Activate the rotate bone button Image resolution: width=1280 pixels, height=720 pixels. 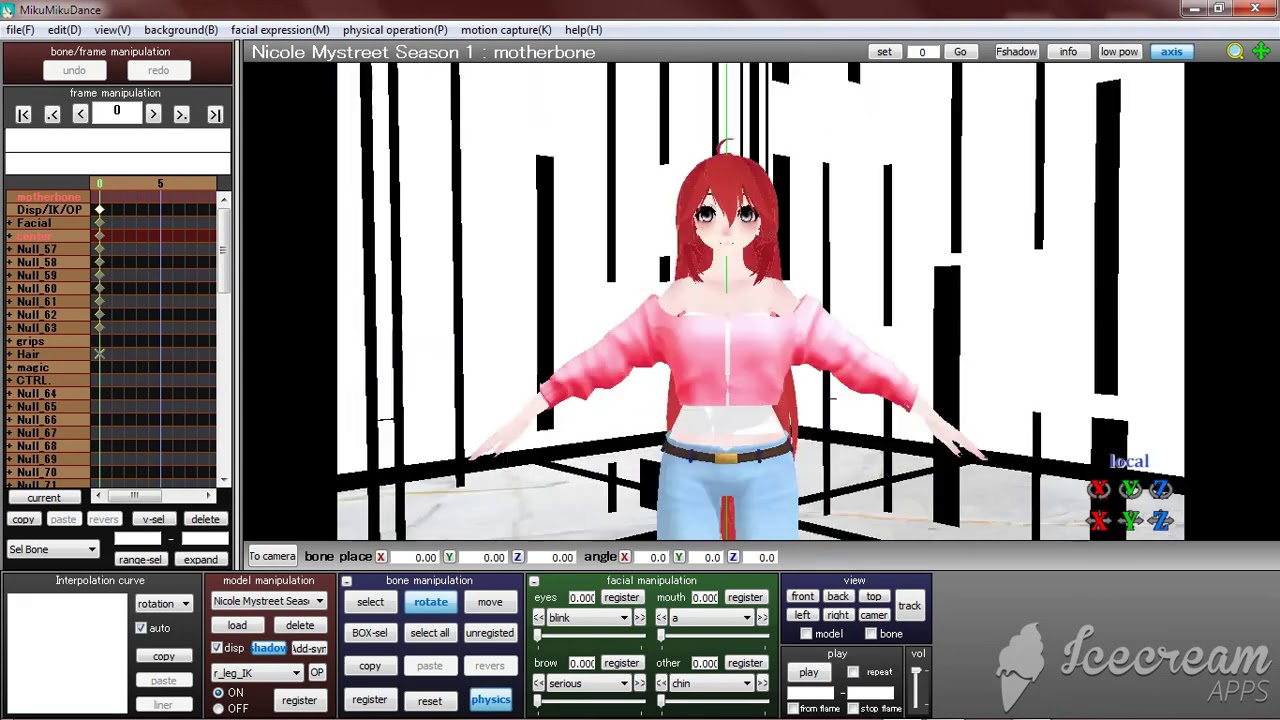431,602
